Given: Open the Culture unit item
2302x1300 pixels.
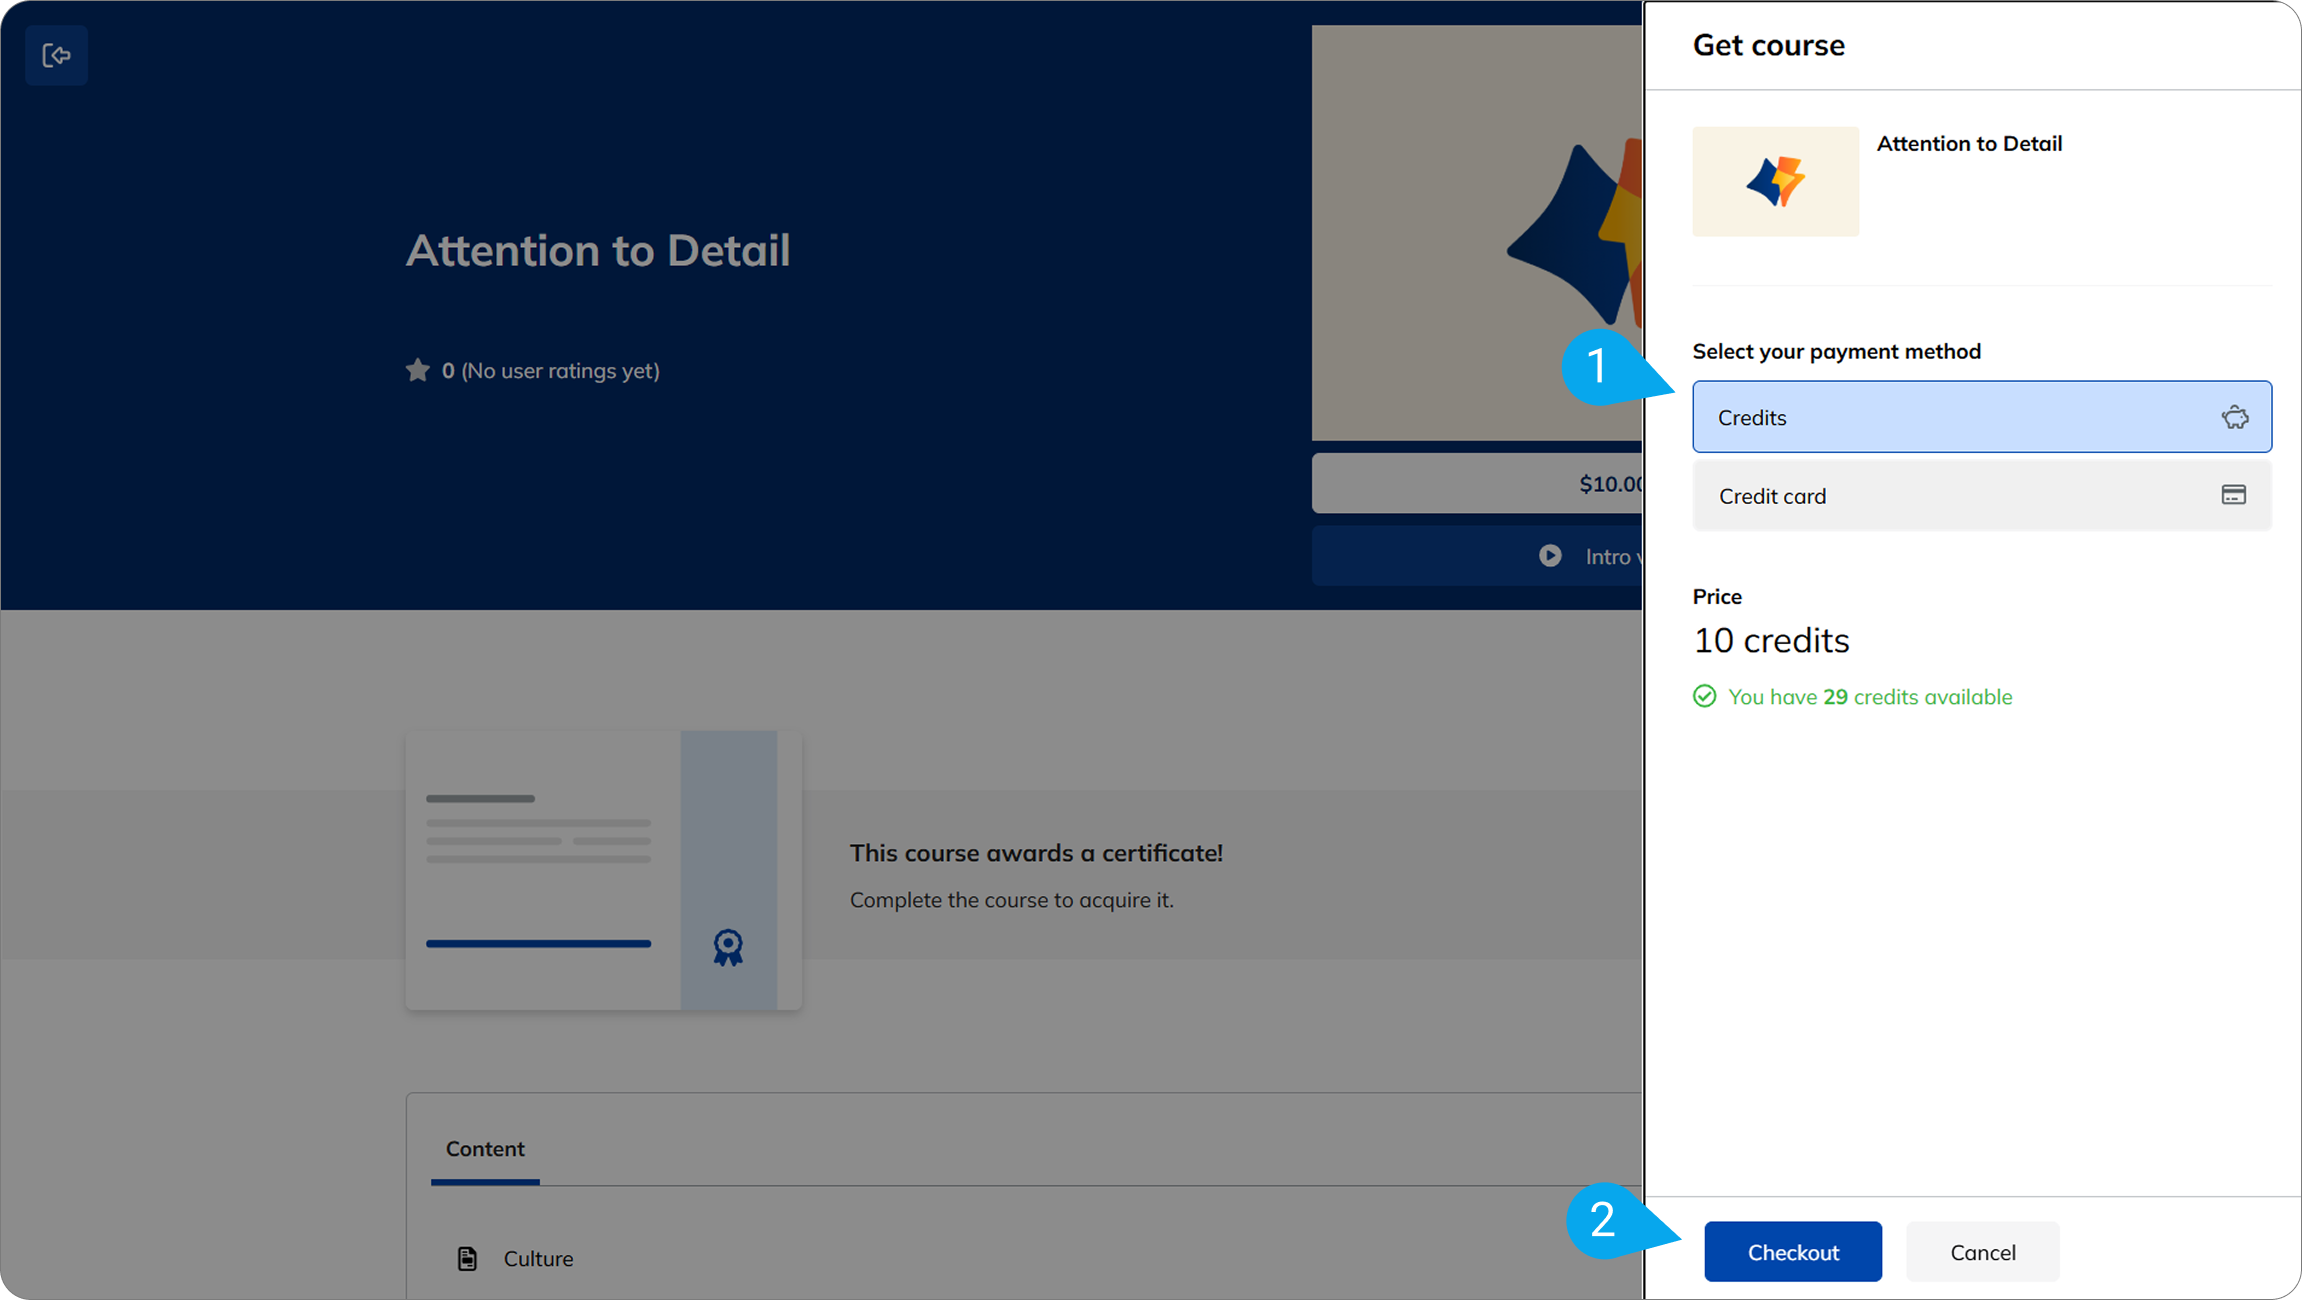Looking at the screenshot, I should point(538,1258).
